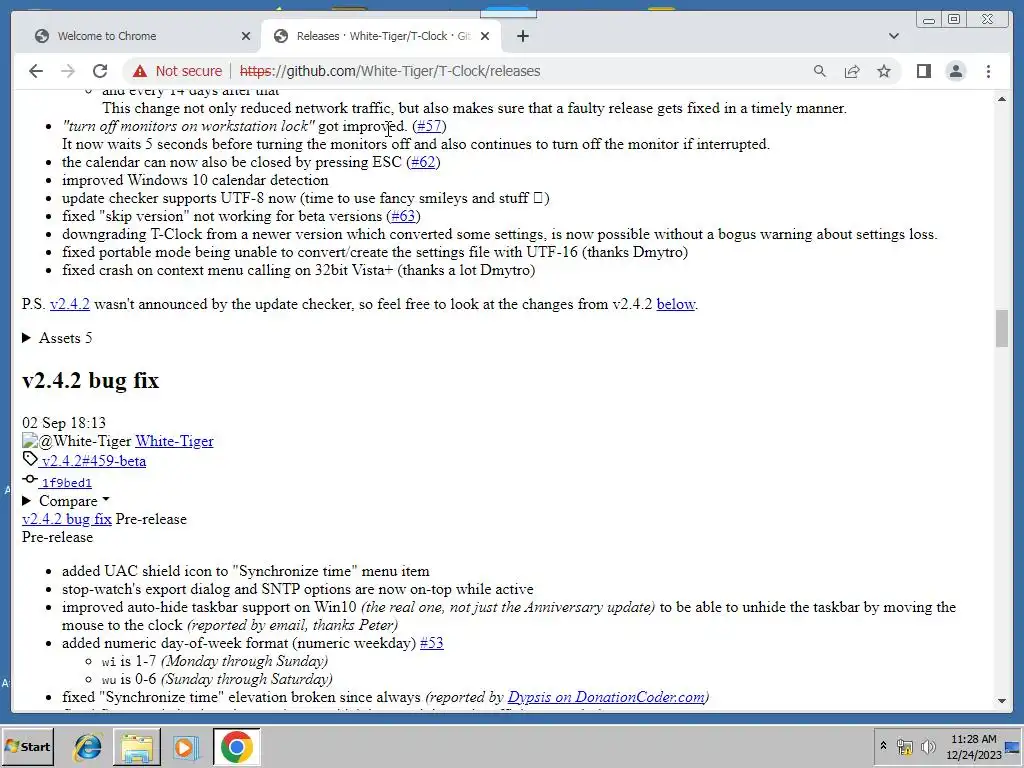Click the tag icon beside v2.4.2#459-beta
The width and height of the screenshot is (1024, 768).
point(30,459)
